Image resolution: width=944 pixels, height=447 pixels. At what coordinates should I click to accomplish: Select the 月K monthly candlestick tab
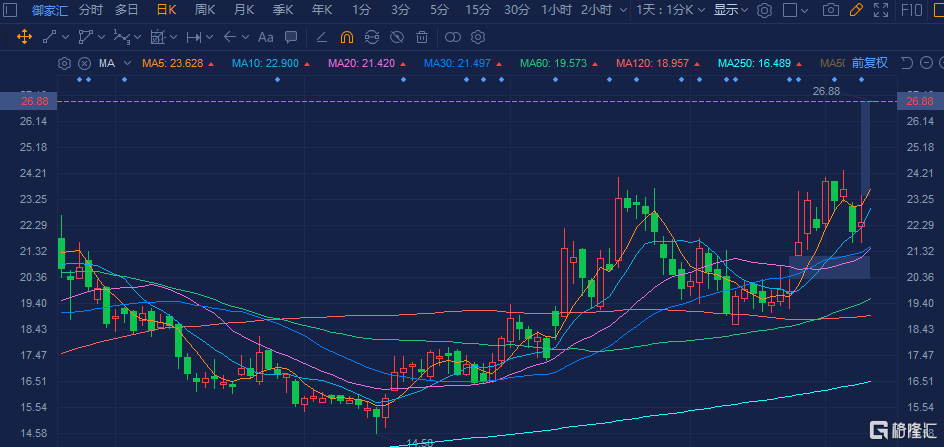(244, 10)
